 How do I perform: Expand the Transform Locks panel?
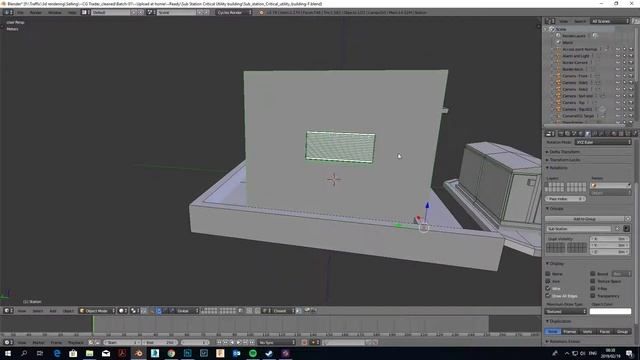coord(563,160)
